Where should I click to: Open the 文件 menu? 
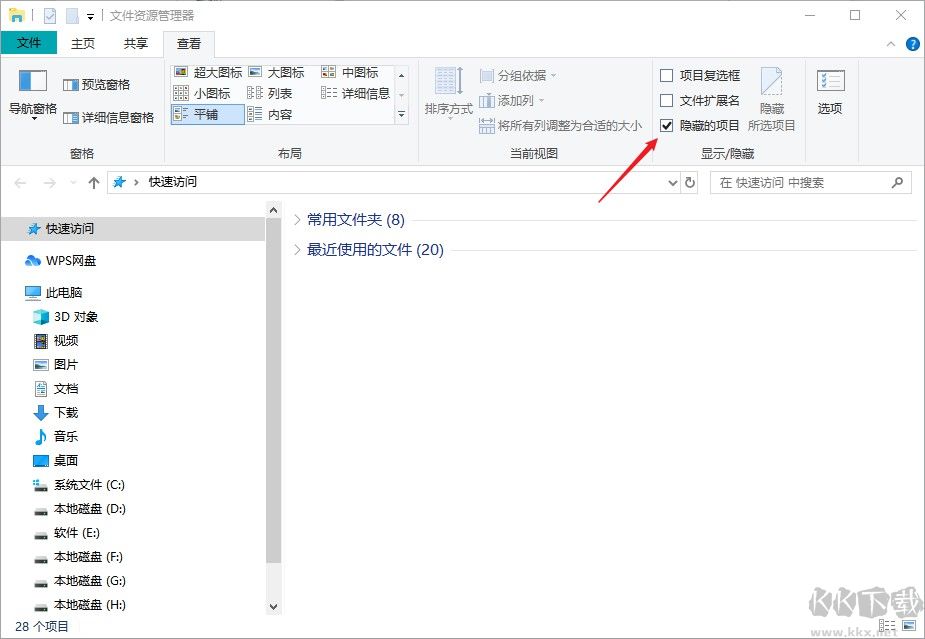click(x=31, y=43)
